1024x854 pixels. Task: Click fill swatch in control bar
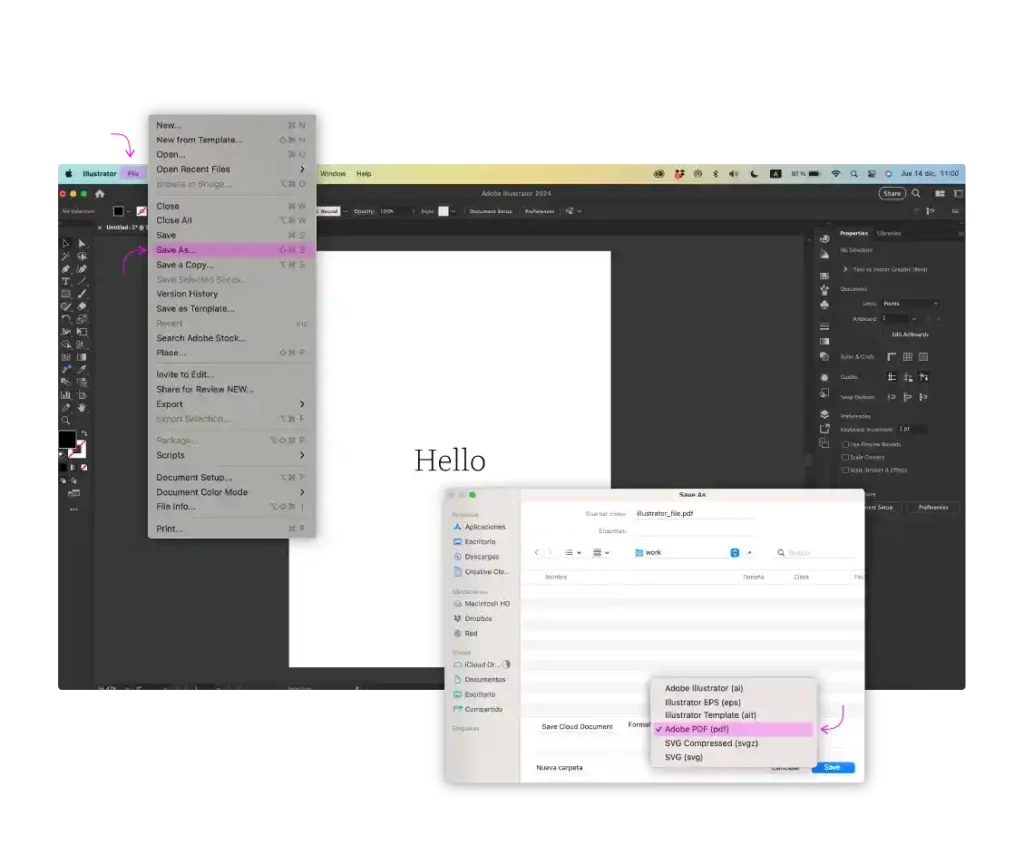pyautogui.click(x=118, y=211)
